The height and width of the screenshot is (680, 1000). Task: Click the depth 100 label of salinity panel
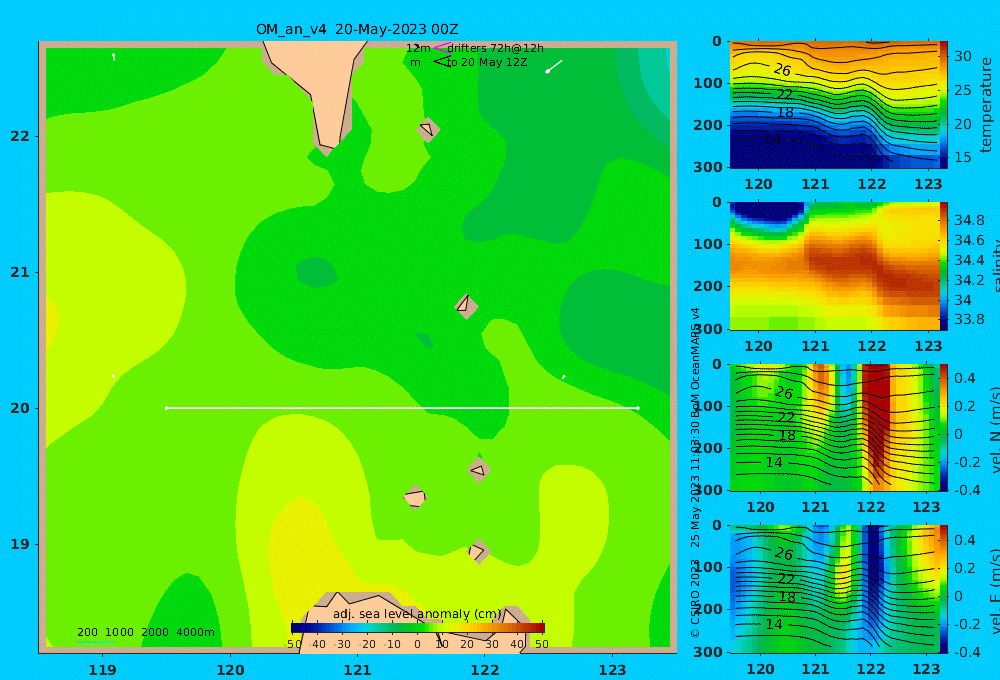click(708, 244)
